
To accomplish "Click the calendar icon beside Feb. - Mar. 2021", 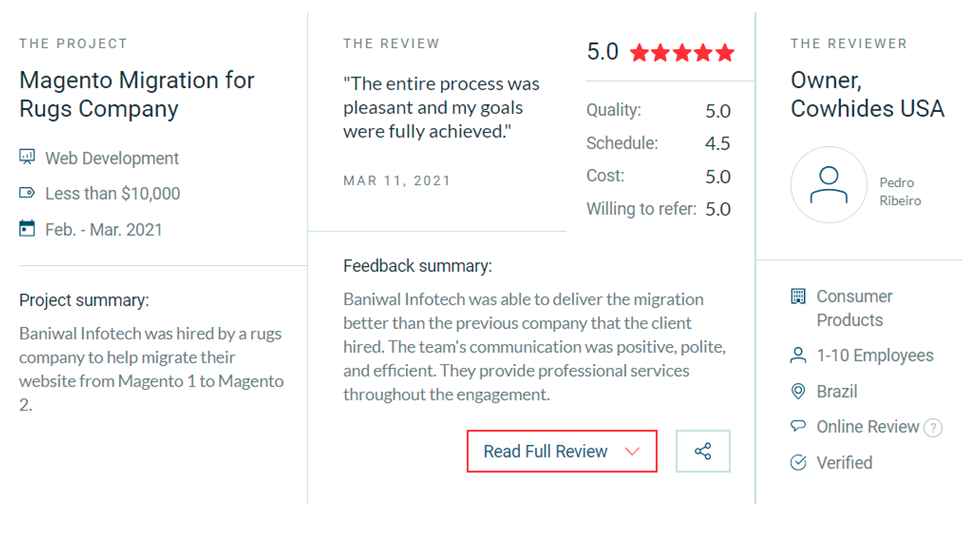I will 27,229.
